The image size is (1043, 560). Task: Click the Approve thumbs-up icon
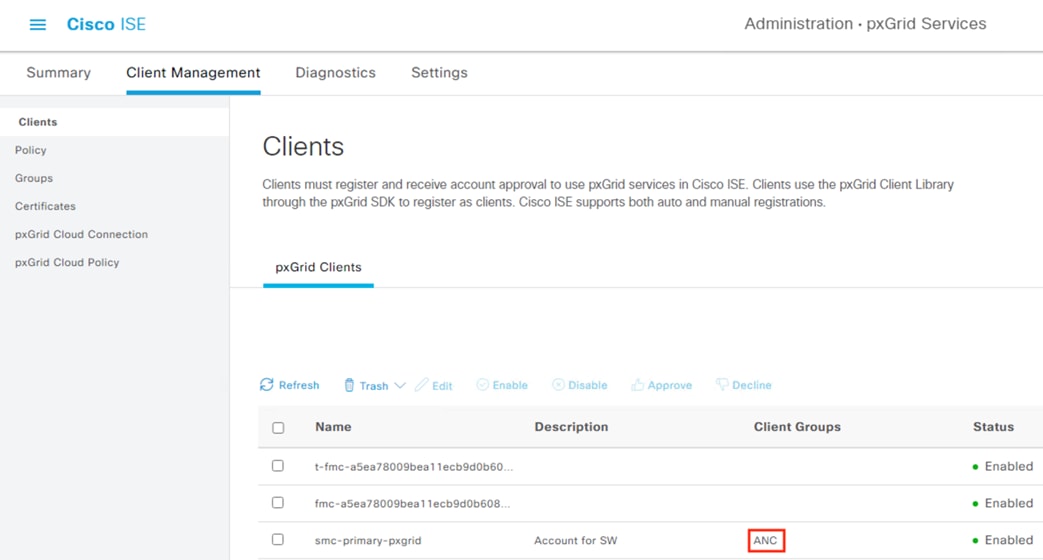(x=637, y=384)
